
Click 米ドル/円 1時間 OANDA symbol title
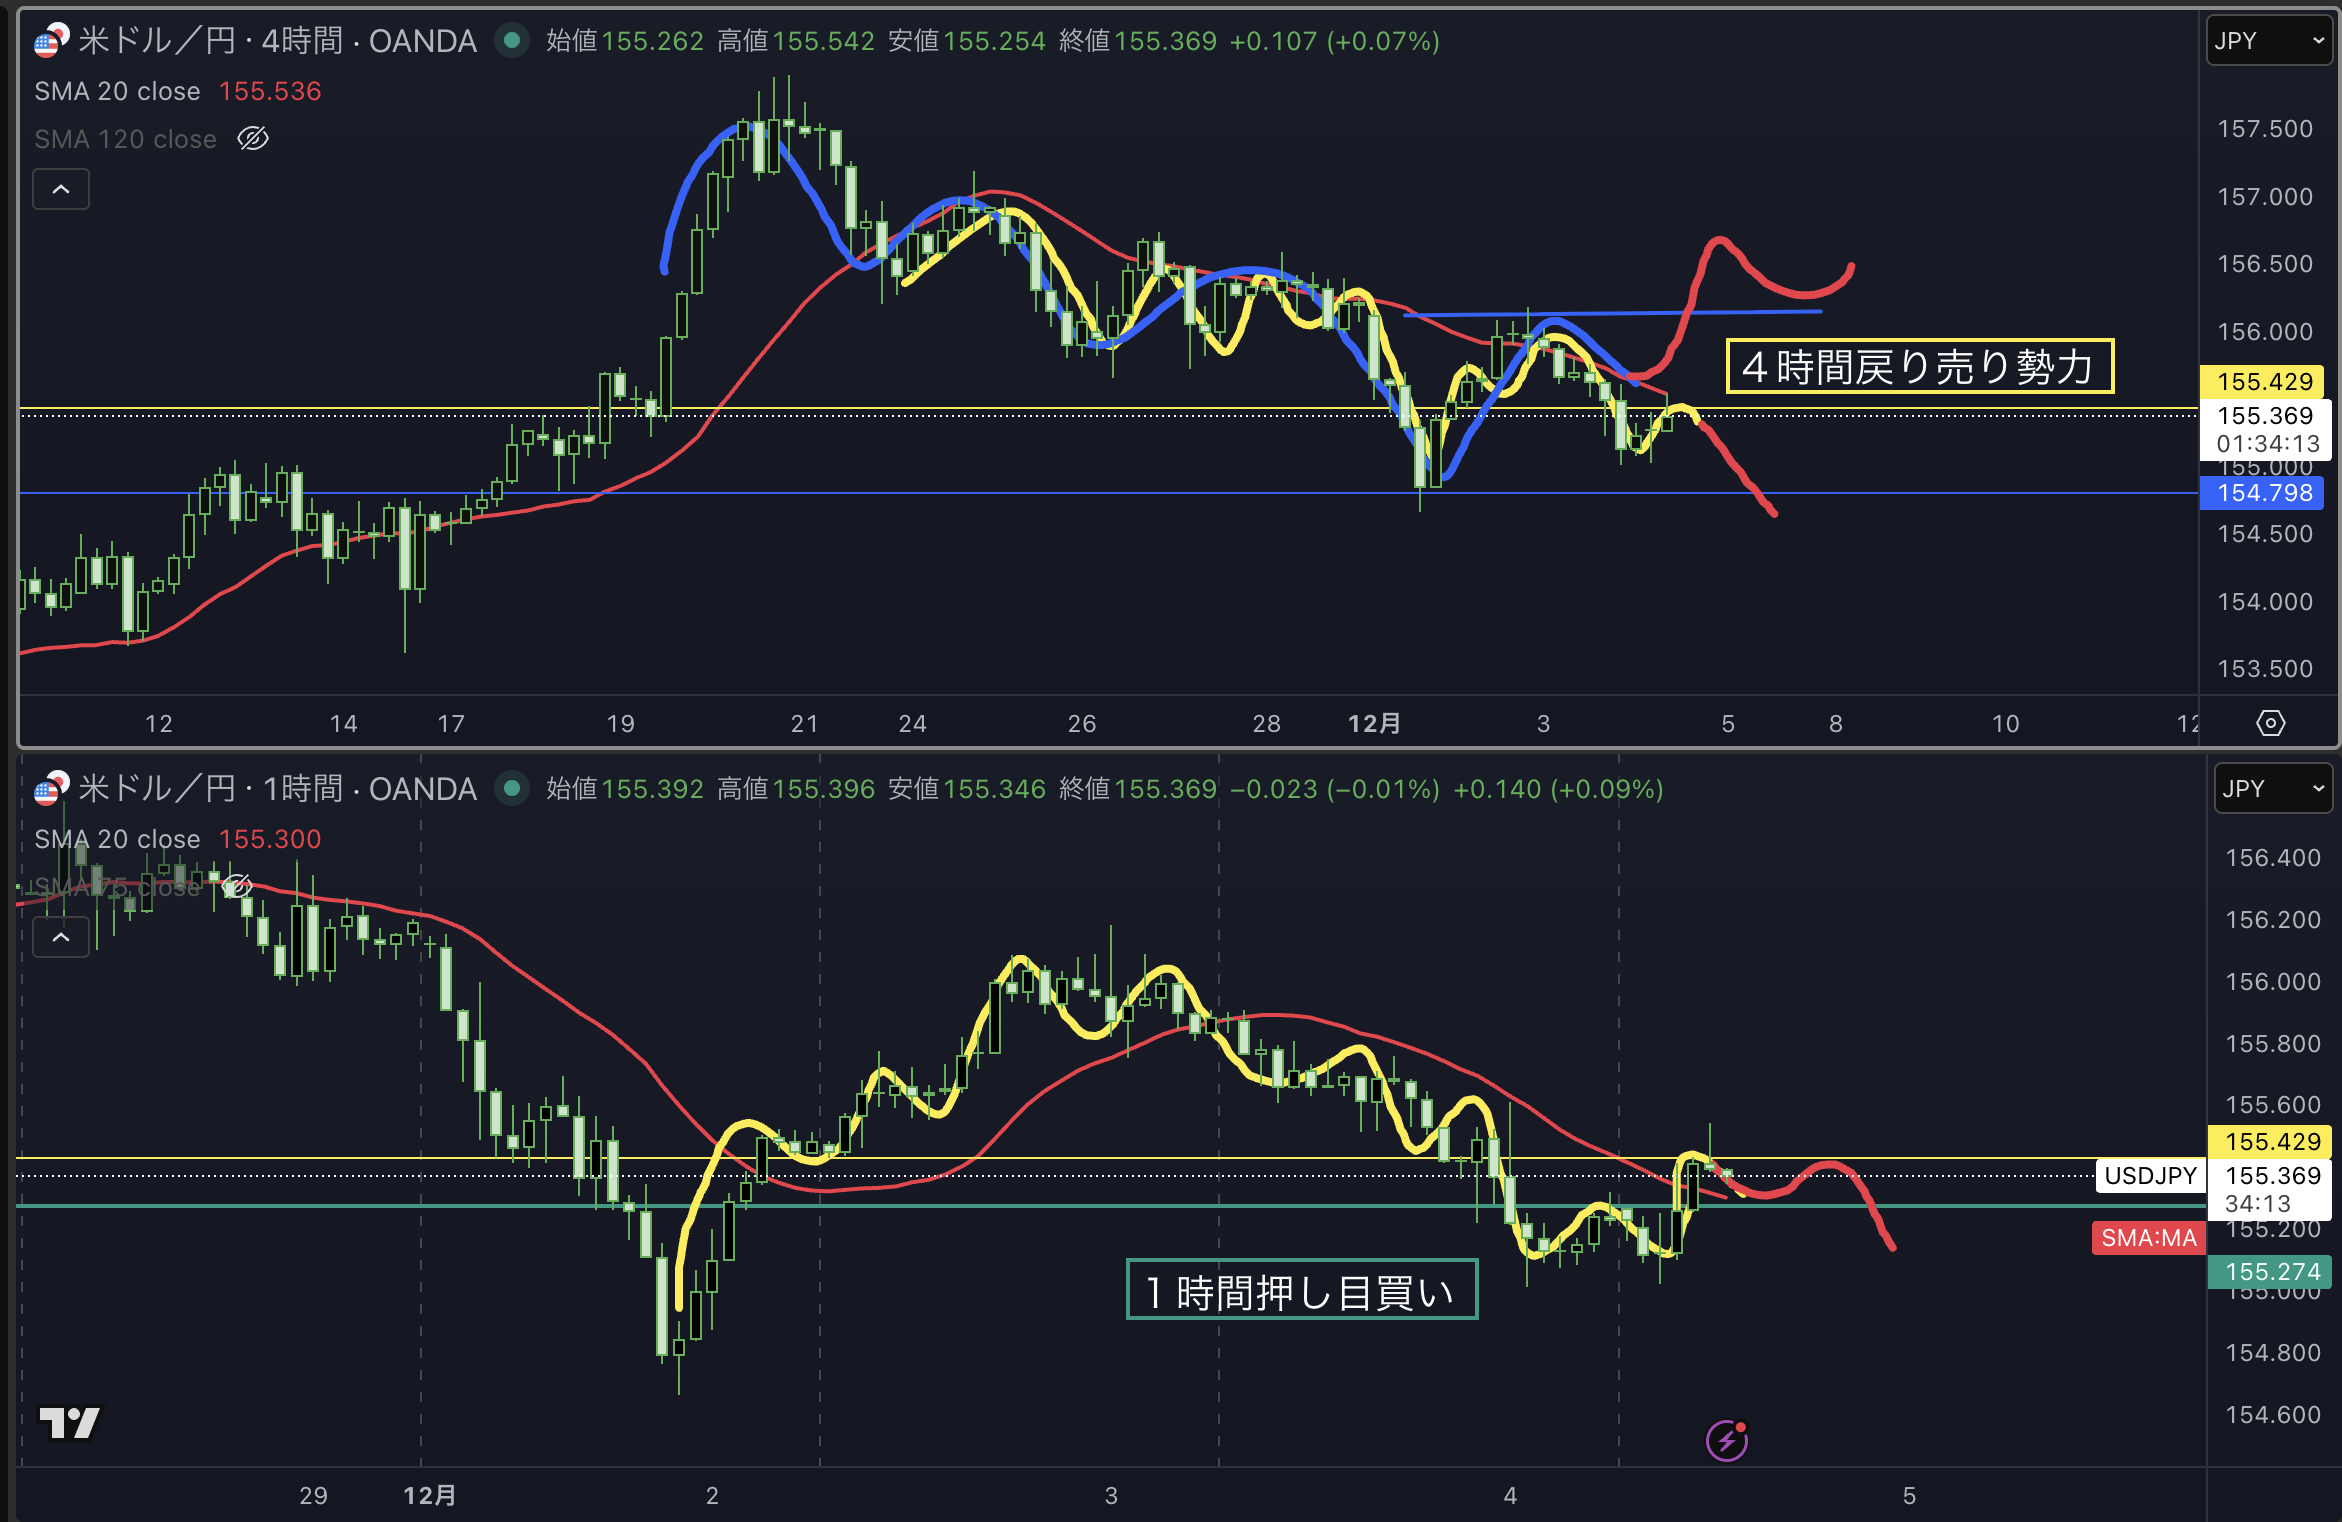point(277,789)
